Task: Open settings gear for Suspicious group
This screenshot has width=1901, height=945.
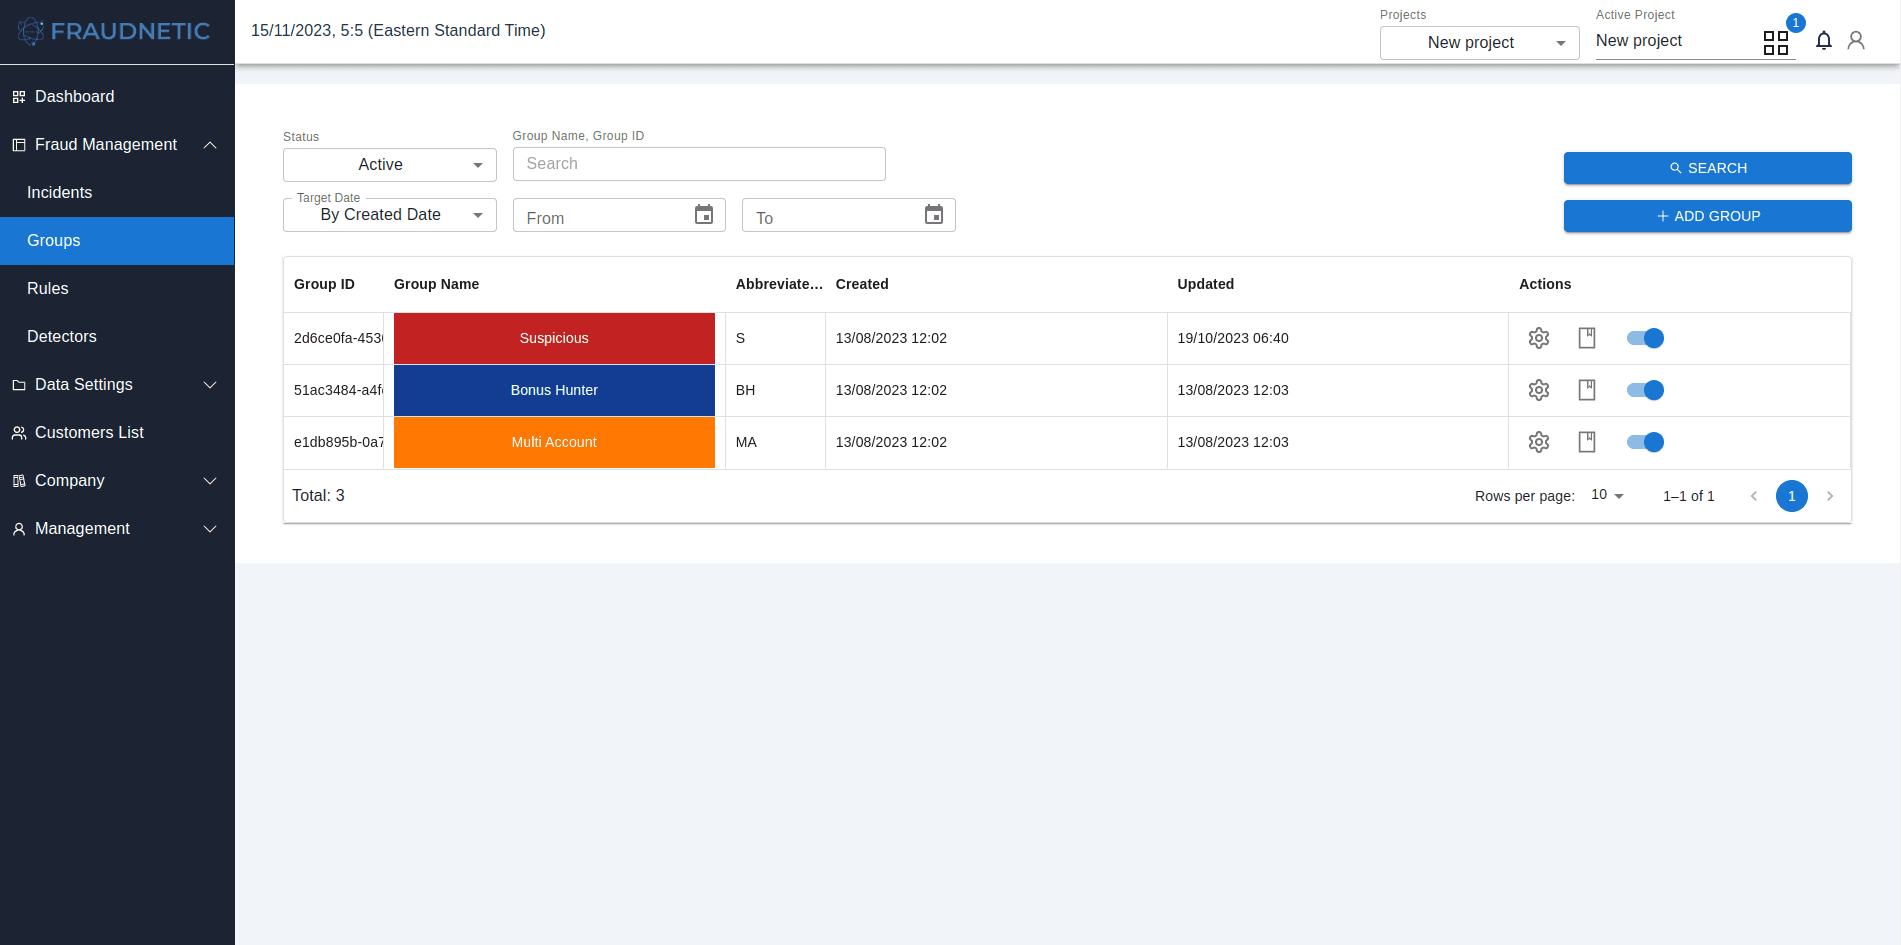Action: (x=1539, y=338)
